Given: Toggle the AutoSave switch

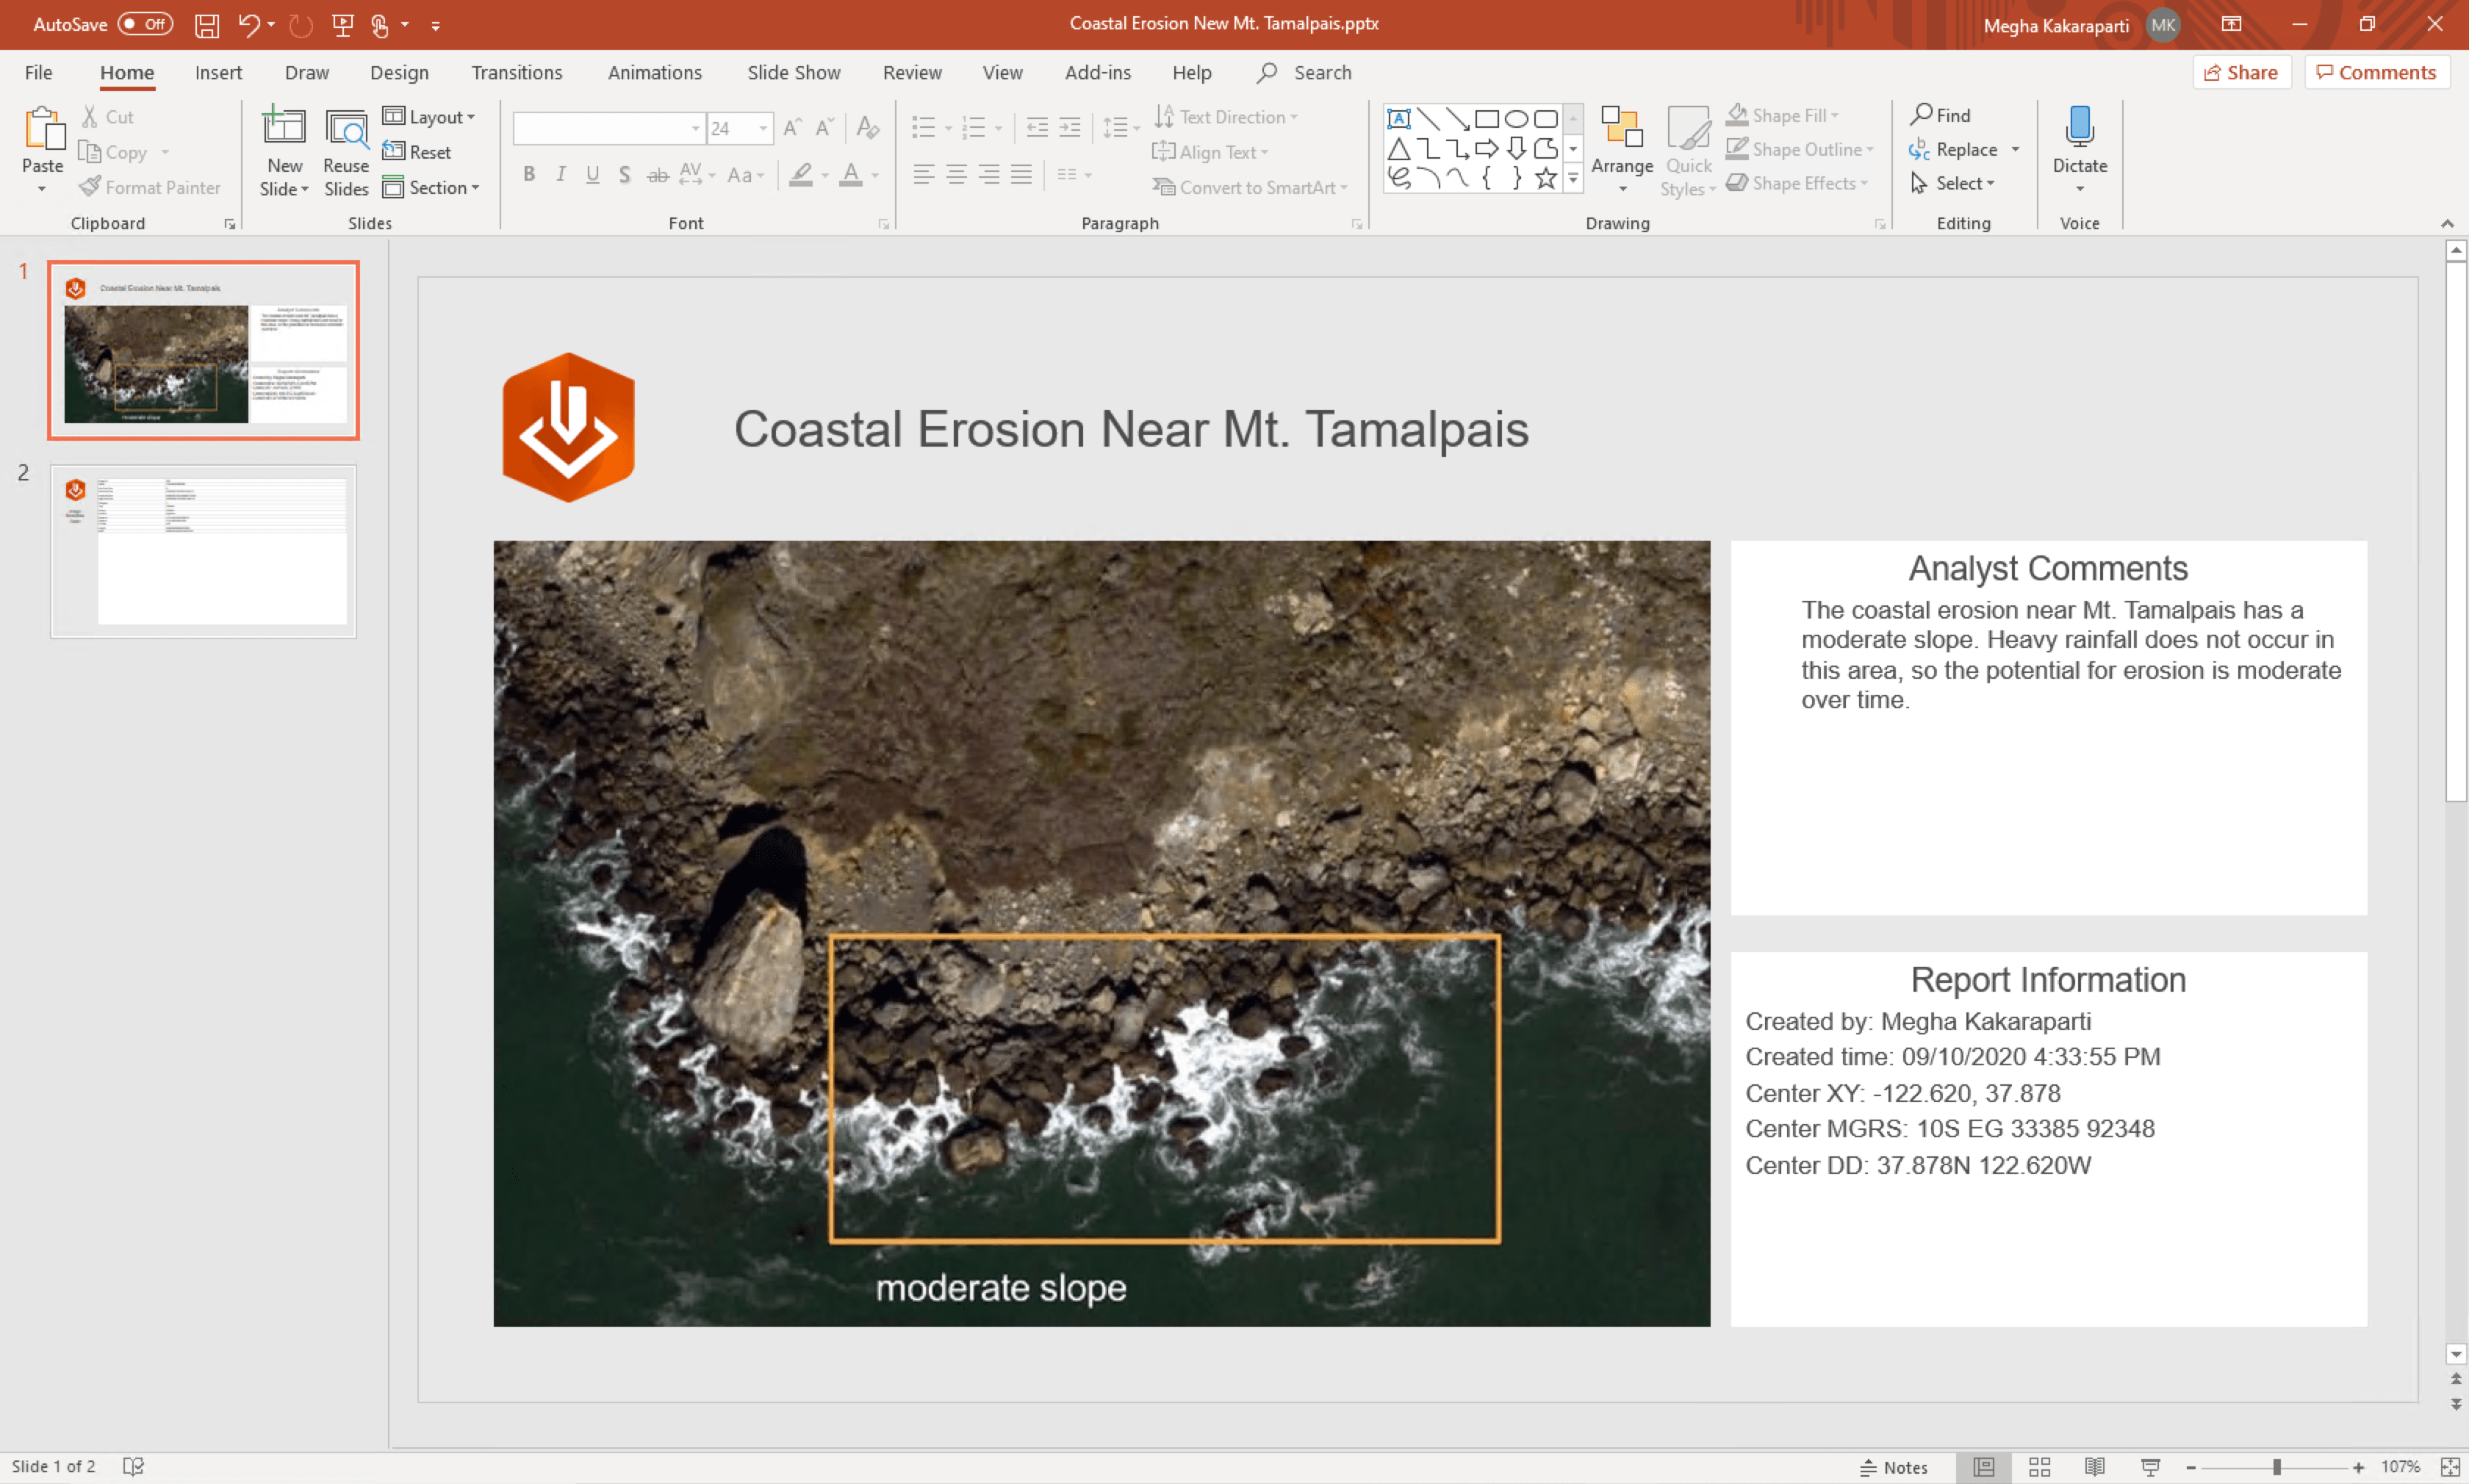Looking at the screenshot, I should (145, 24).
